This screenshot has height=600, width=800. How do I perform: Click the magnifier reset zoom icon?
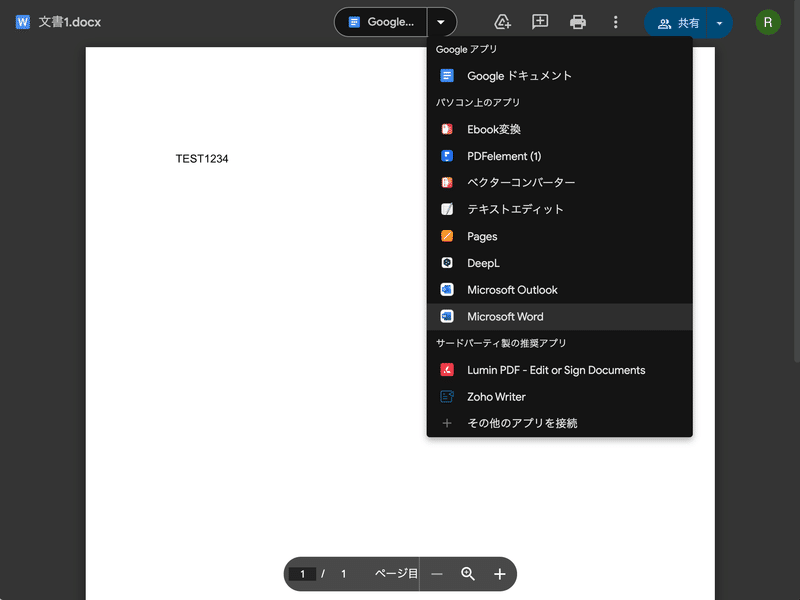tap(468, 574)
